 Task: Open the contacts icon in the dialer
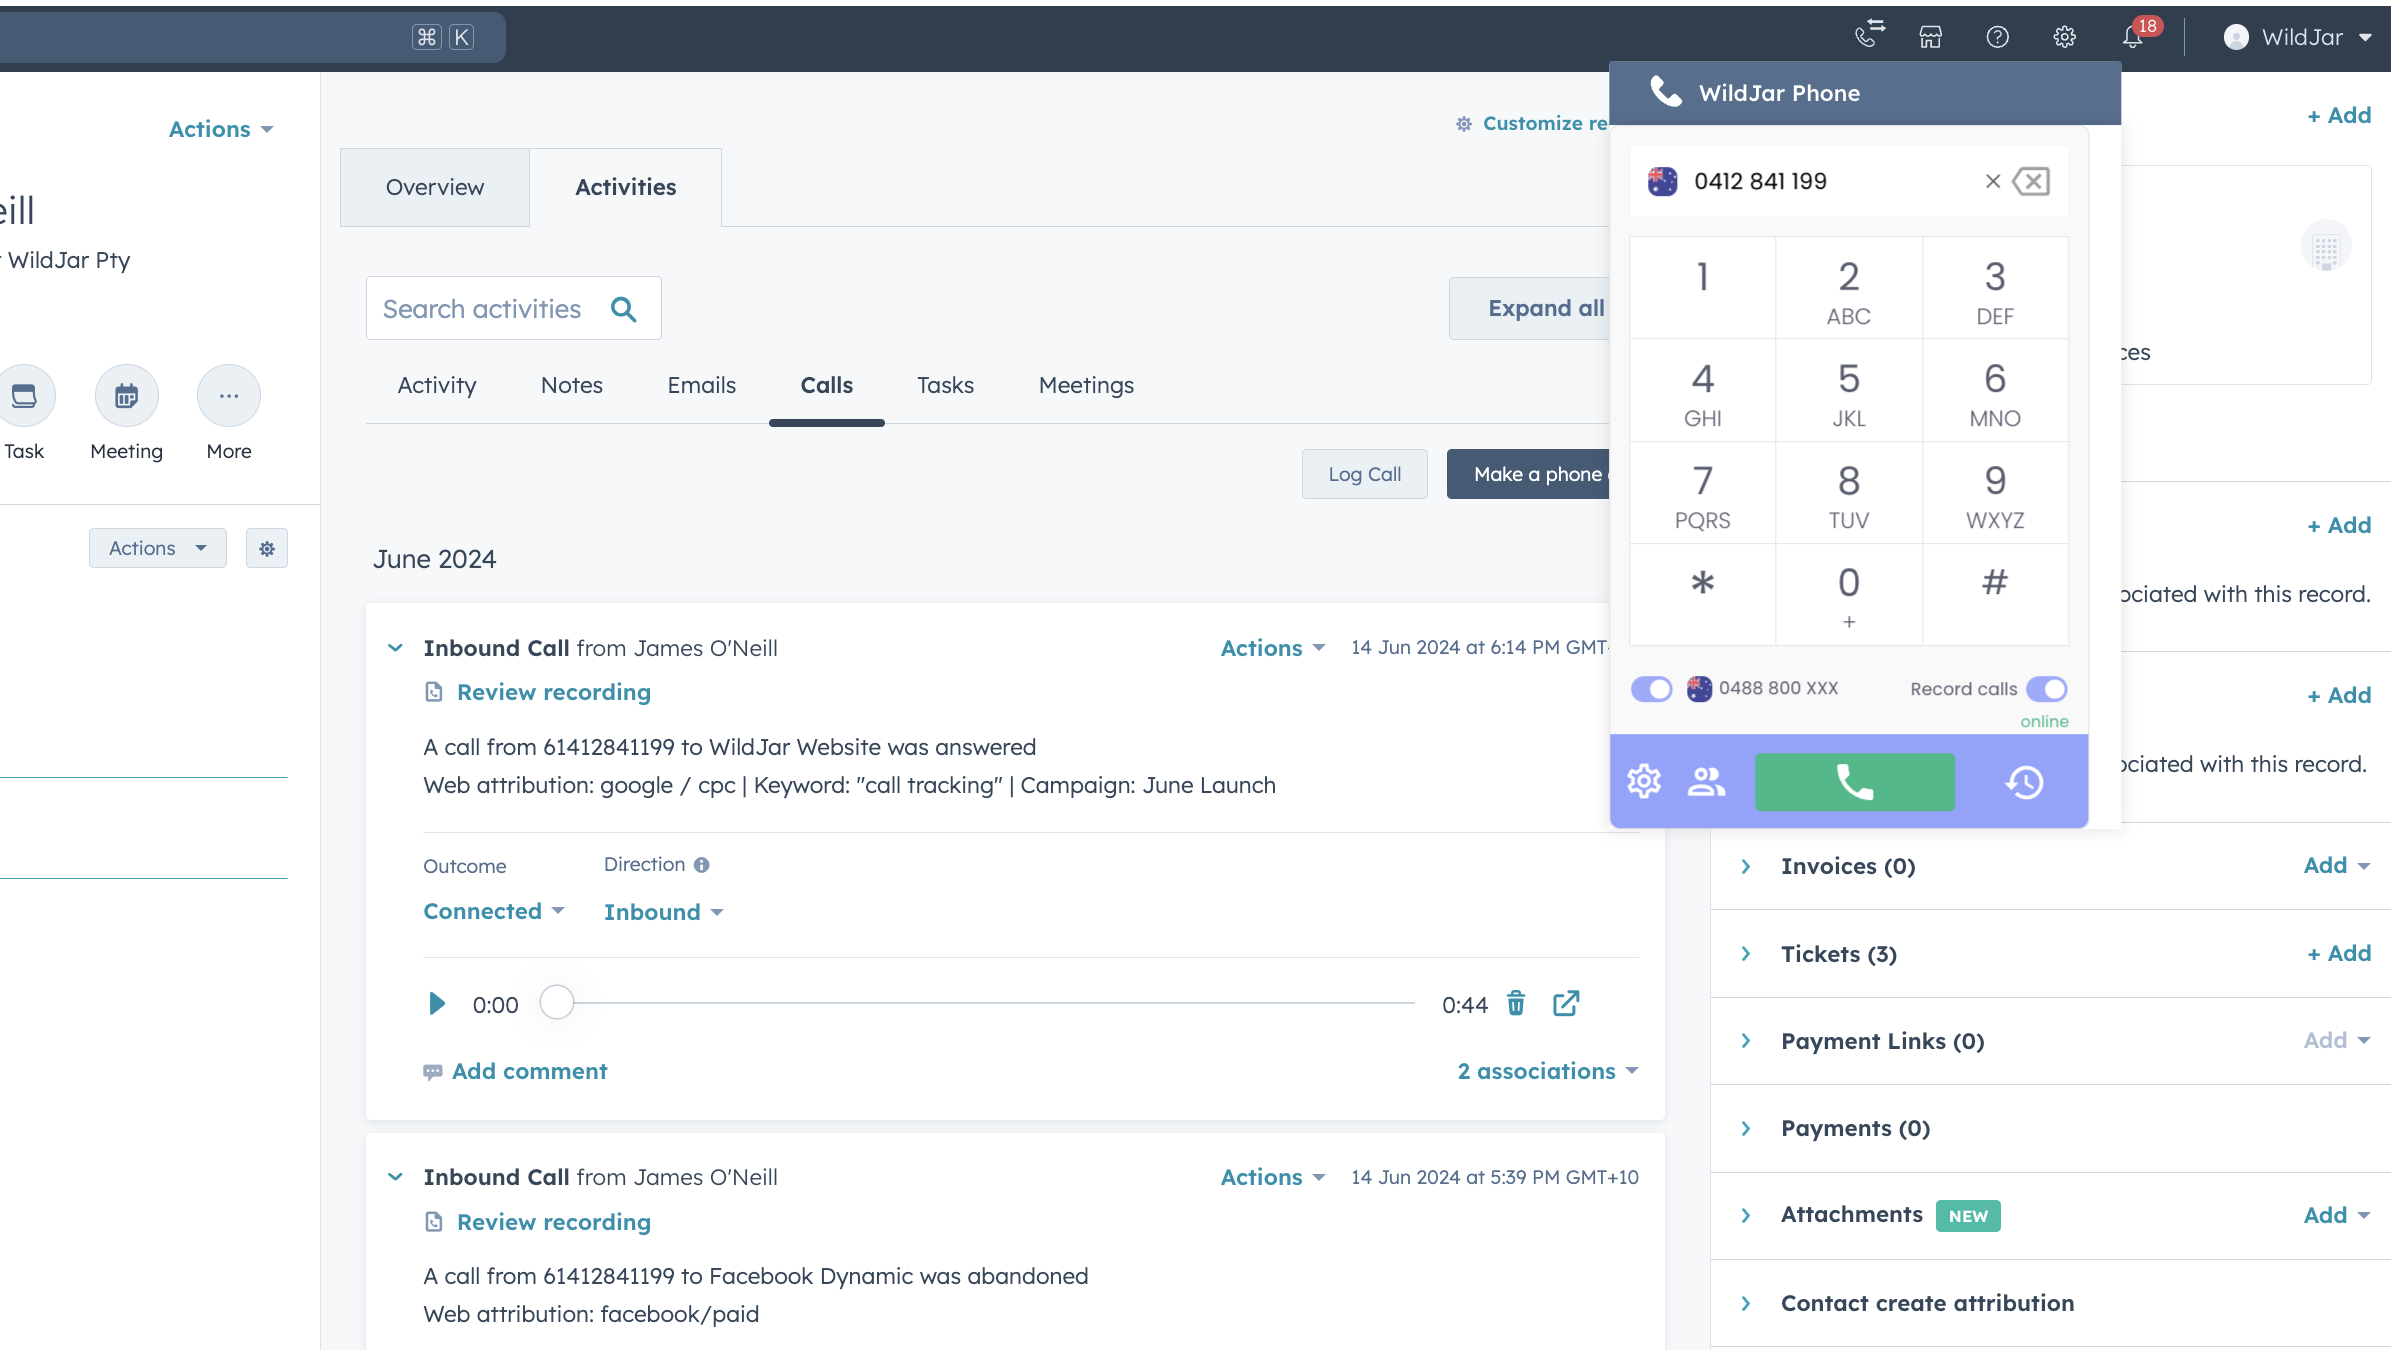tap(1706, 782)
